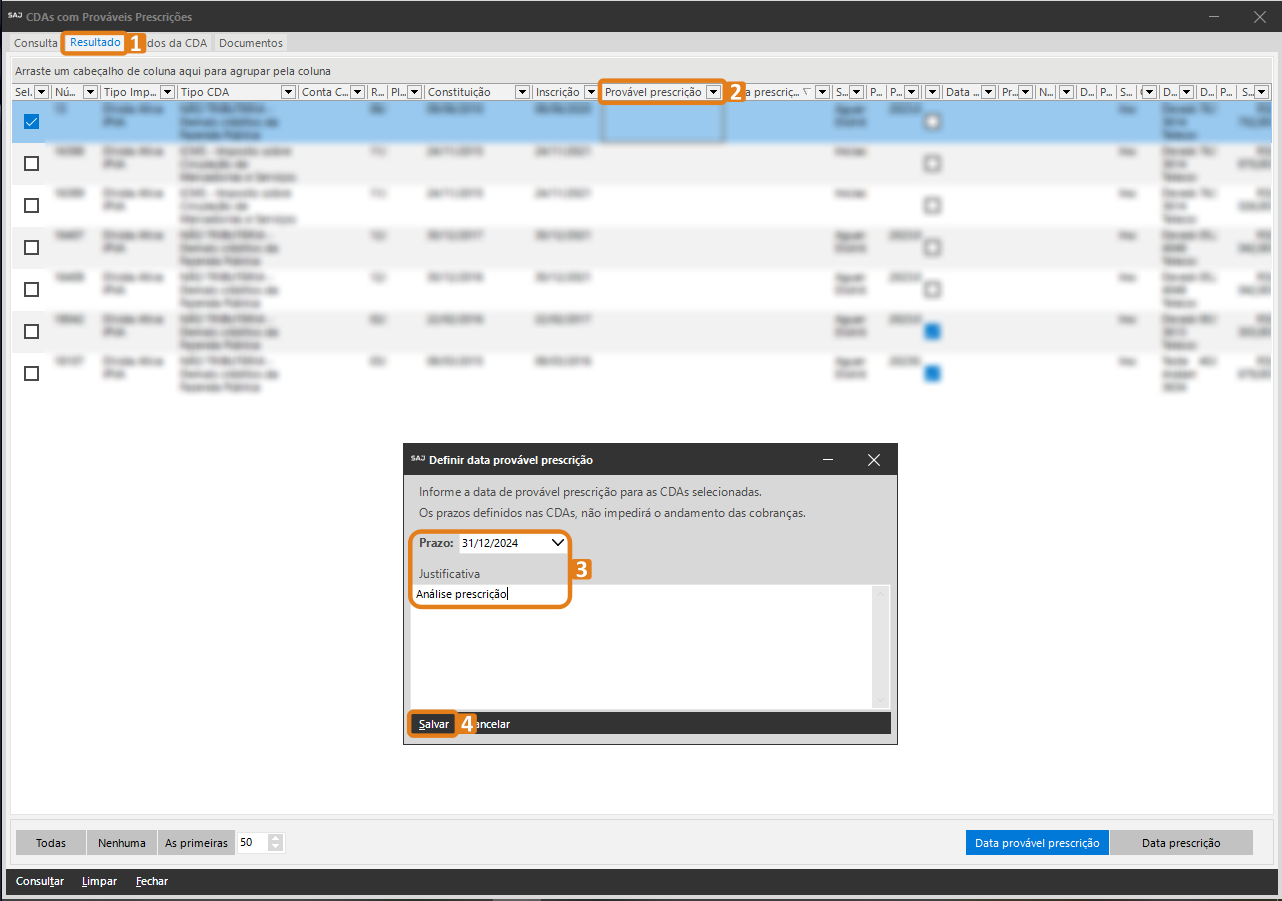Go to the Consulta tab

(x=36, y=43)
